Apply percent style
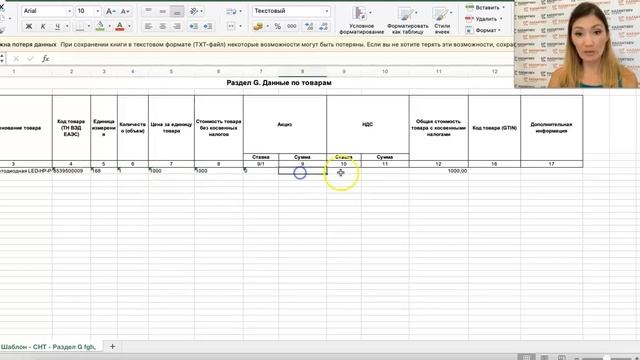 [278, 27]
